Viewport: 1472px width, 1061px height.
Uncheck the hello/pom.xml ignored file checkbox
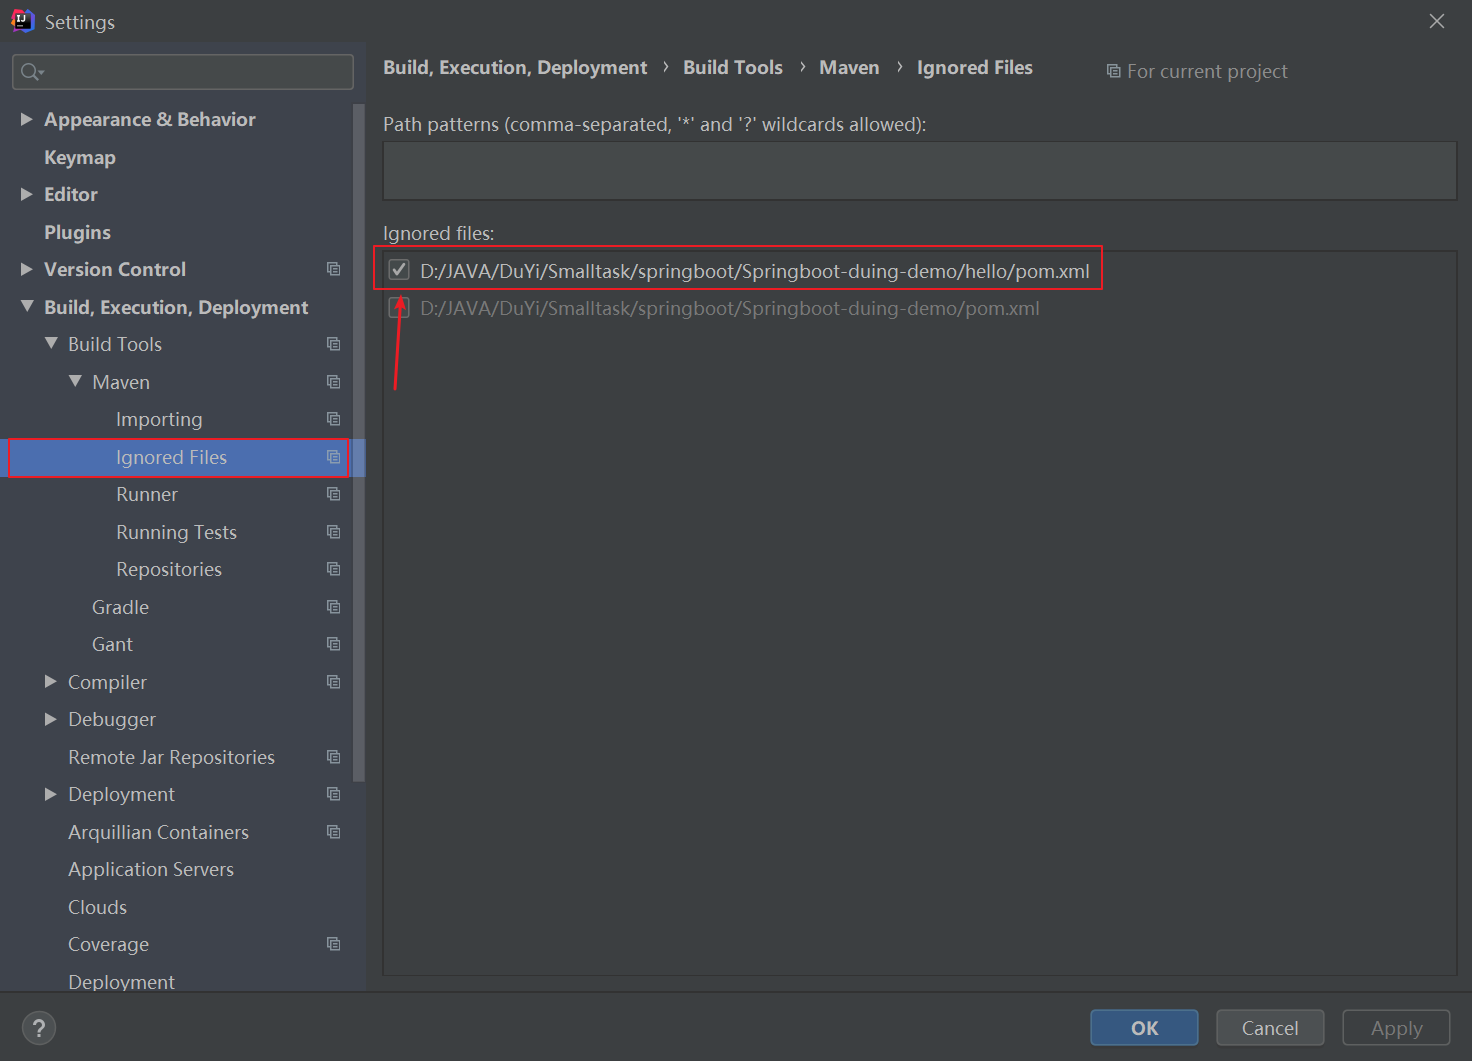[x=399, y=270]
